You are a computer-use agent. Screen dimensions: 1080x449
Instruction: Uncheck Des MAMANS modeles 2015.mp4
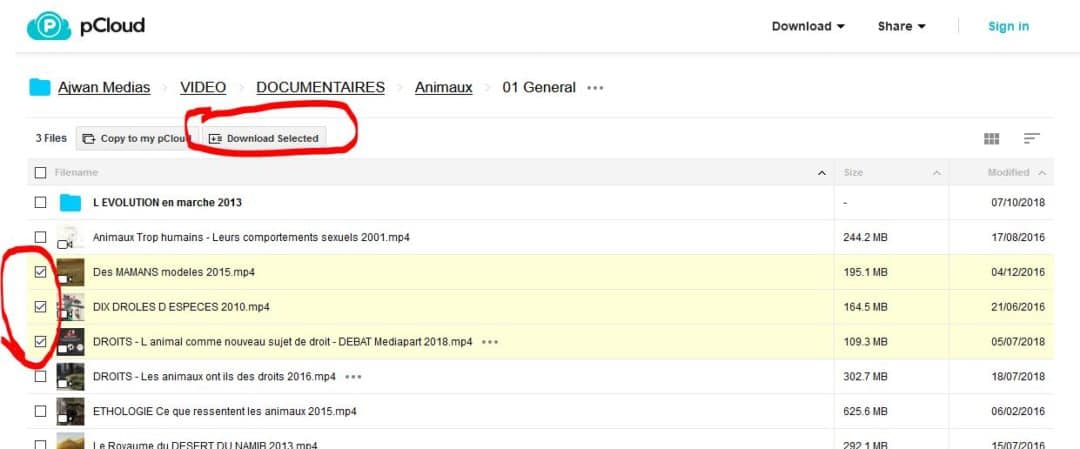41,272
